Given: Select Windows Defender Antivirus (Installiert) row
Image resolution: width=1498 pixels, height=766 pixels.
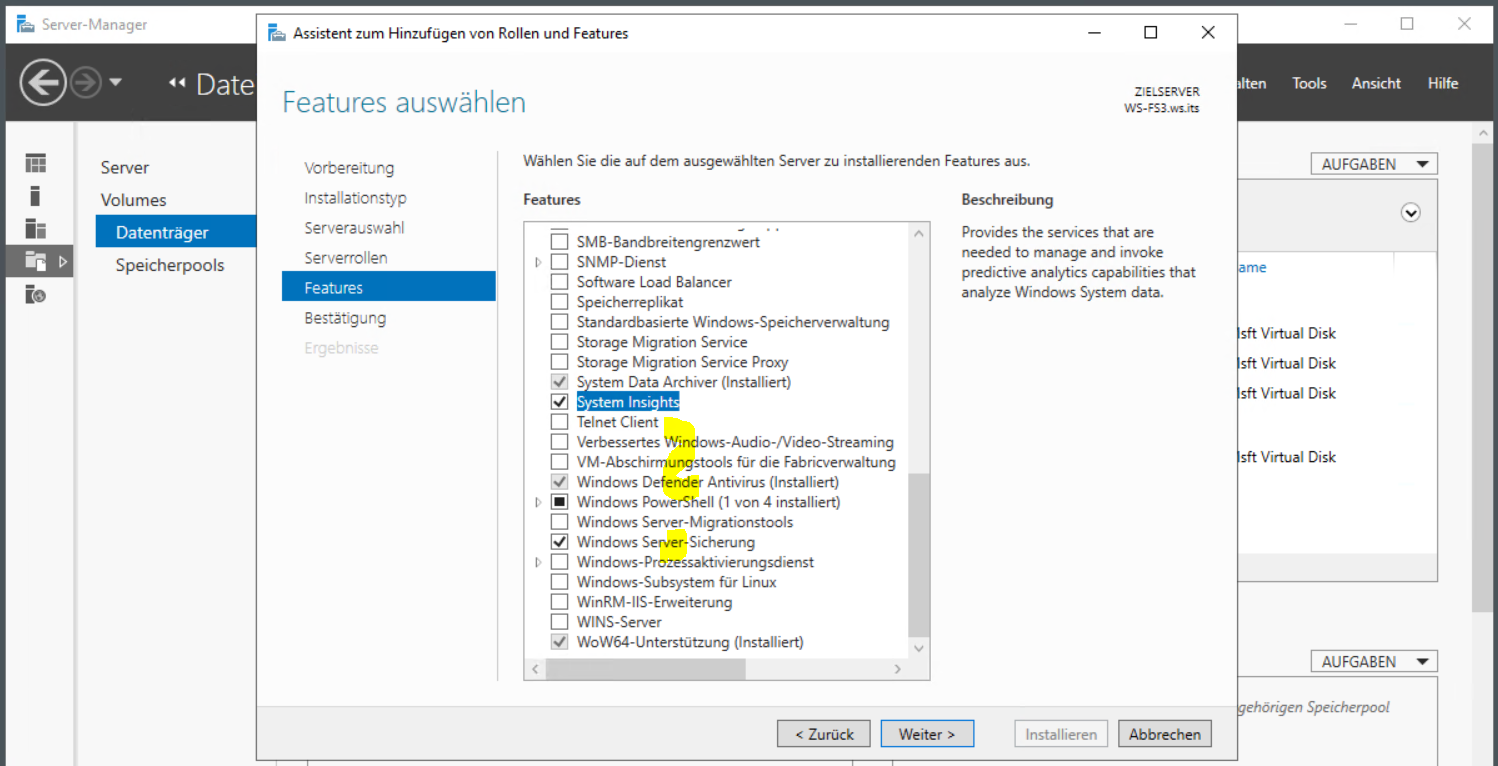Looking at the screenshot, I should tap(707, 482).
